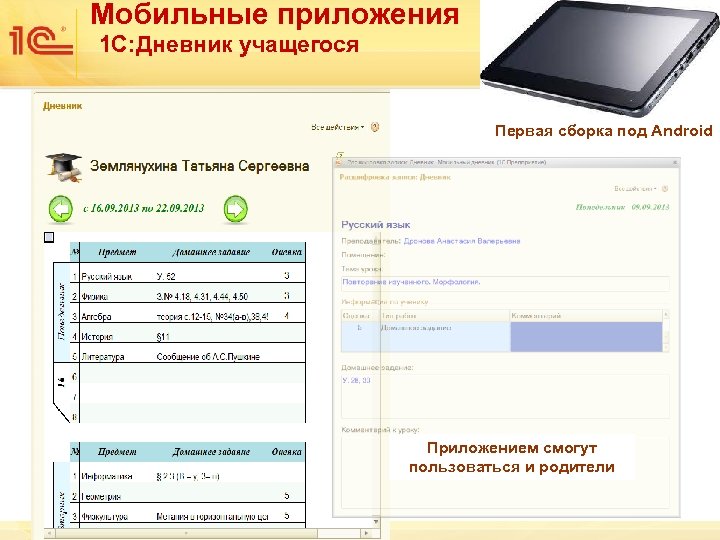
Task: Click the graduation cap student icon
Action: (x=64, y=167)
